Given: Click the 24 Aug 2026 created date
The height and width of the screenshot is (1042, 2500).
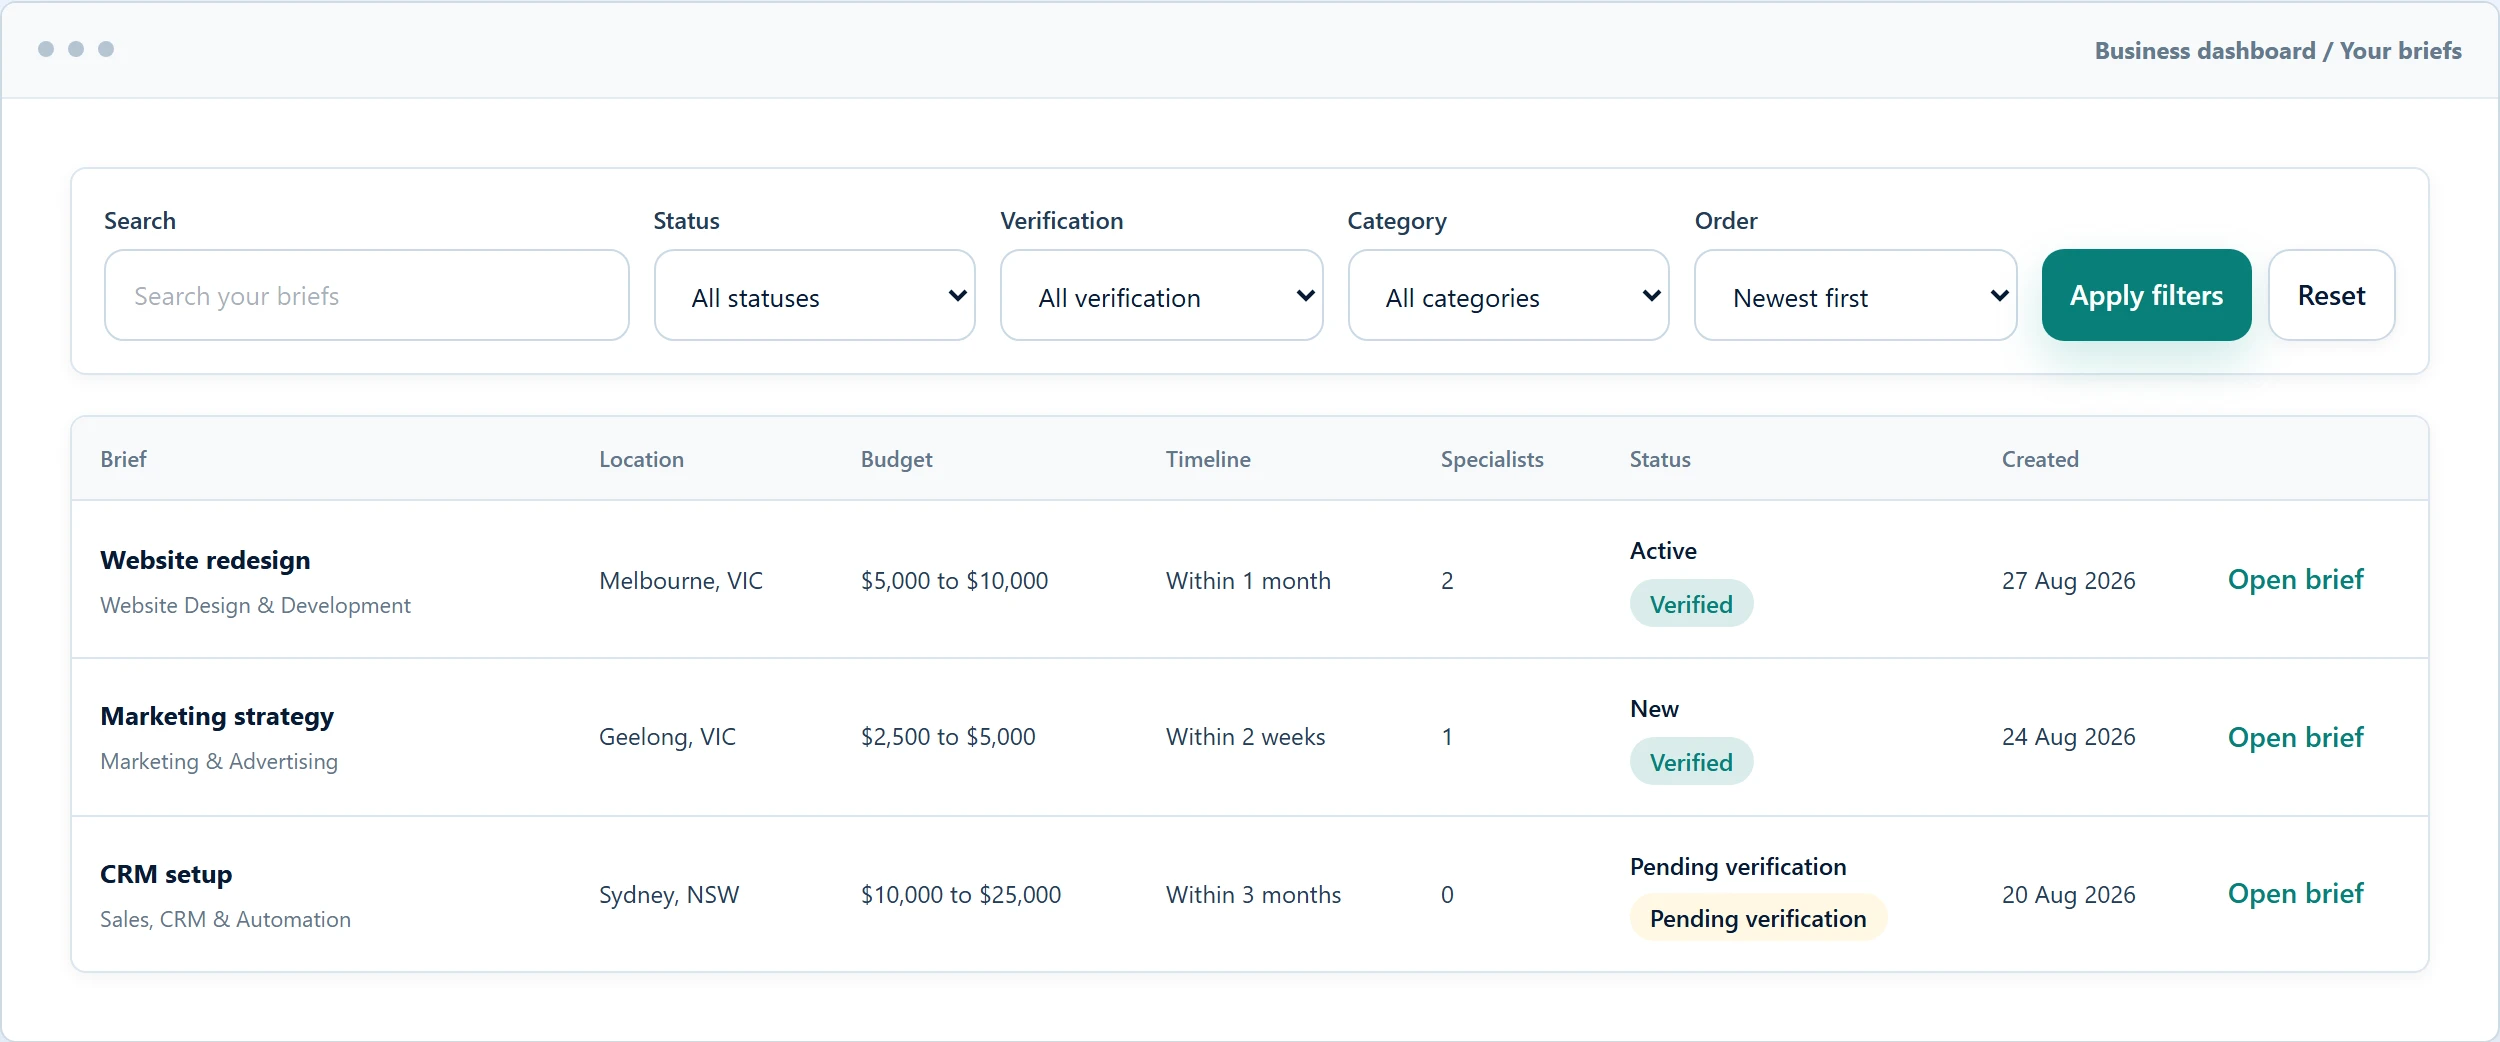Looking at the screenshot, I should 2068,737.
